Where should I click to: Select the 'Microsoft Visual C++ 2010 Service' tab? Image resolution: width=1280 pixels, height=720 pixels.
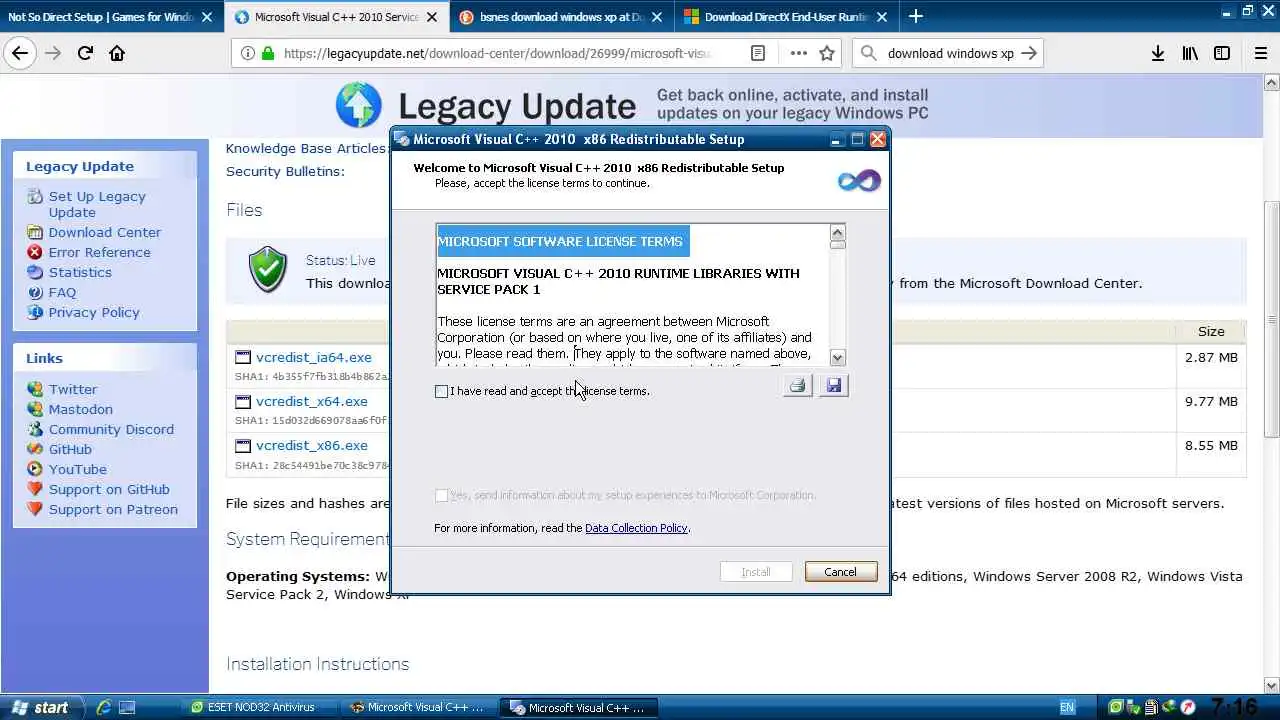(335, 17)
